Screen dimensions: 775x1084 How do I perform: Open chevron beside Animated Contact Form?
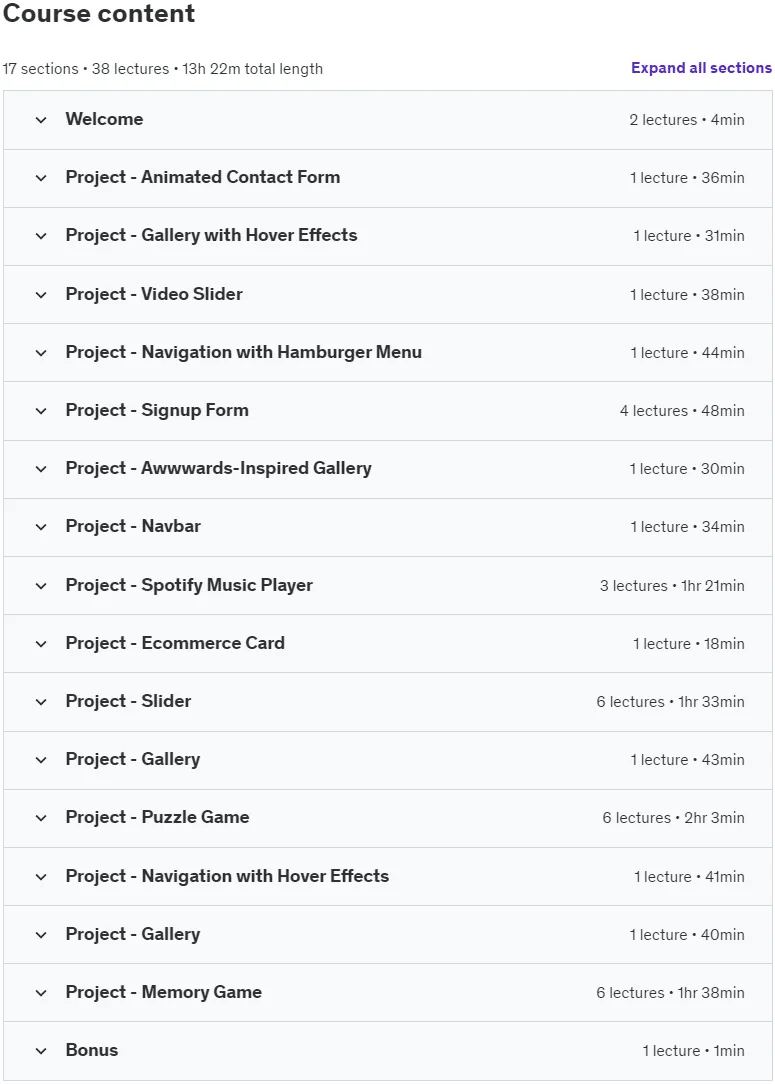pos(41,178)
